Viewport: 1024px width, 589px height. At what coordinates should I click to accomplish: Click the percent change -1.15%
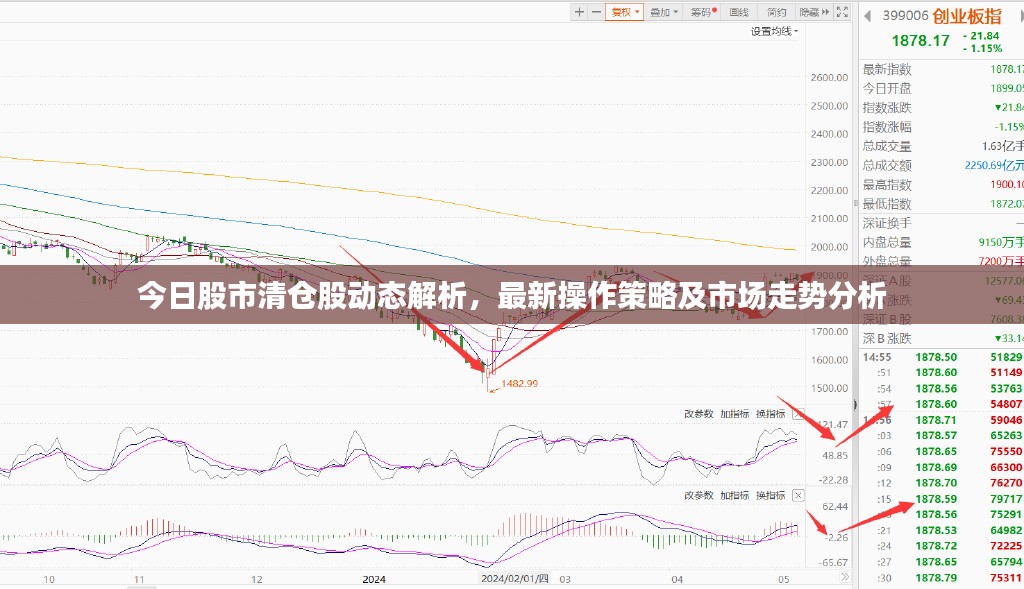[983, 48]
